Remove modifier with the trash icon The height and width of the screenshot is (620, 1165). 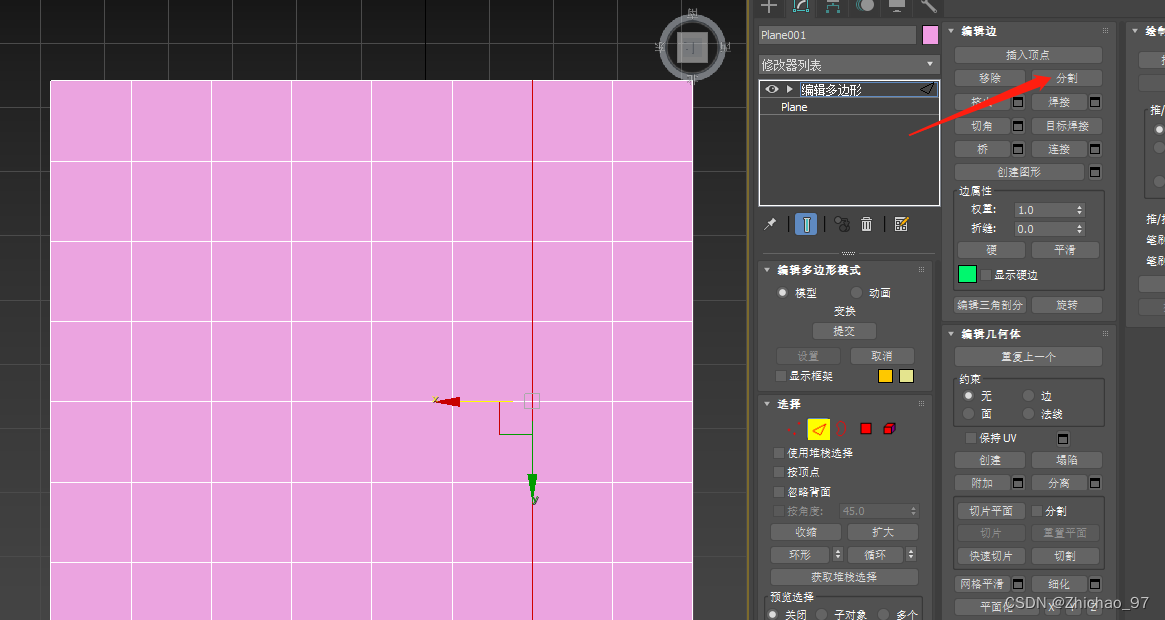pyautogui.click(x=866, y=224)
